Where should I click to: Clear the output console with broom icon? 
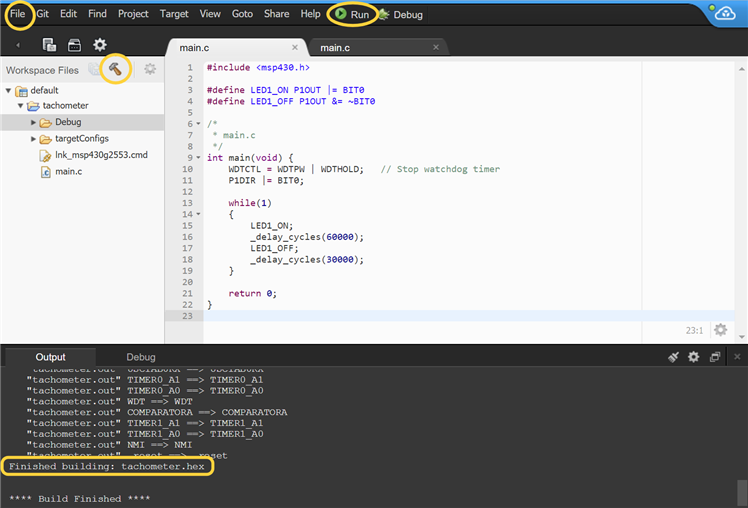tap(674, 357)
